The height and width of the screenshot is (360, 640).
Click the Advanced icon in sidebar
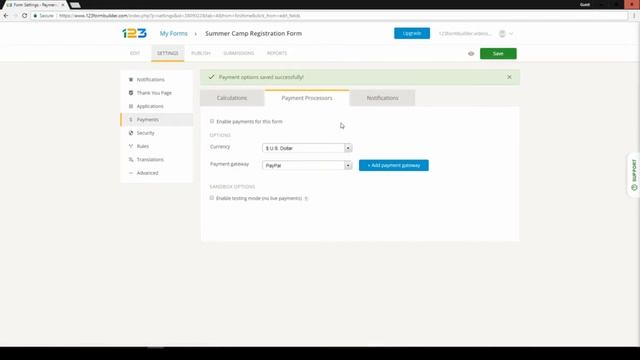click(x=131, y=173)
